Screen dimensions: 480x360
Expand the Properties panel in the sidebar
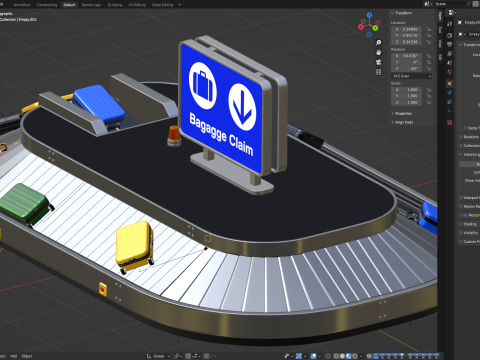402,114
